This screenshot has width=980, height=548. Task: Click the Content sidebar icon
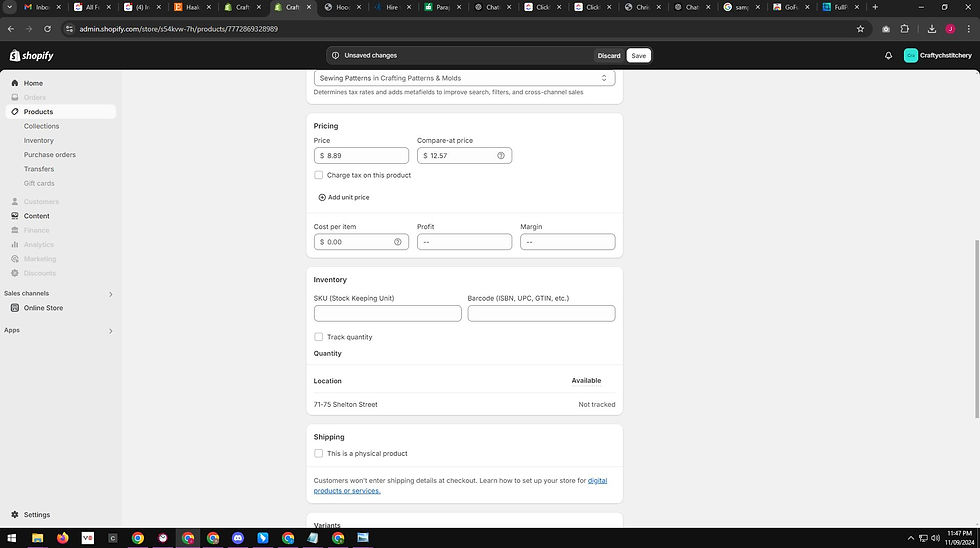tap(15, 216)
